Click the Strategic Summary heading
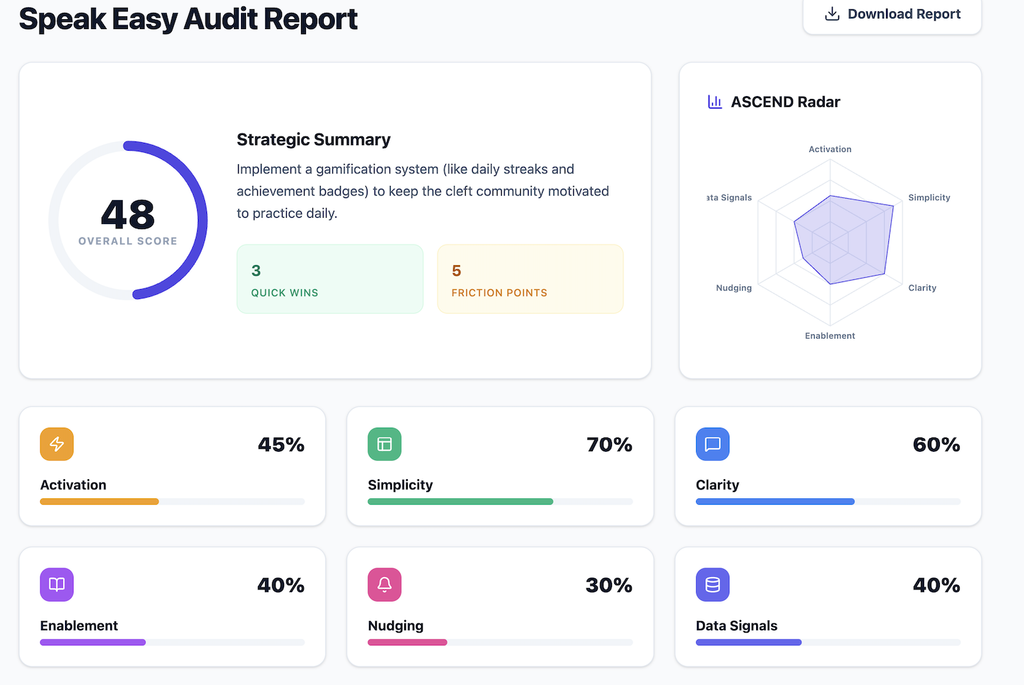The width and height of the screenshot is (1024, 685). 313,140
